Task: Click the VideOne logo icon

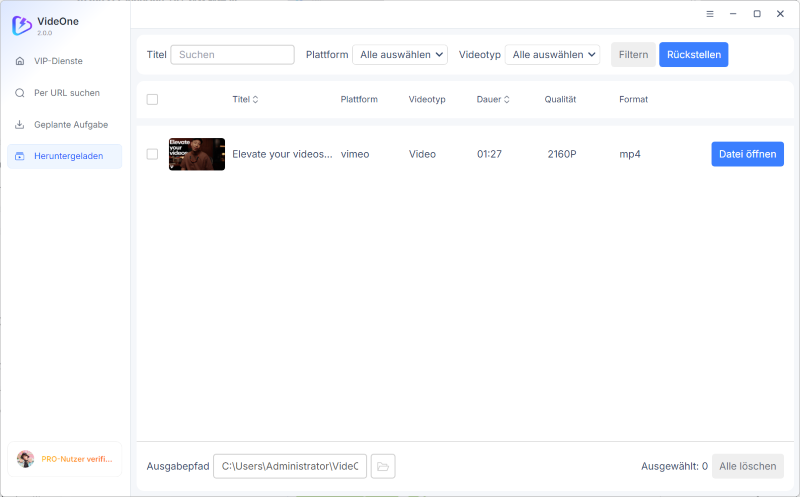Action: (22, 25)
